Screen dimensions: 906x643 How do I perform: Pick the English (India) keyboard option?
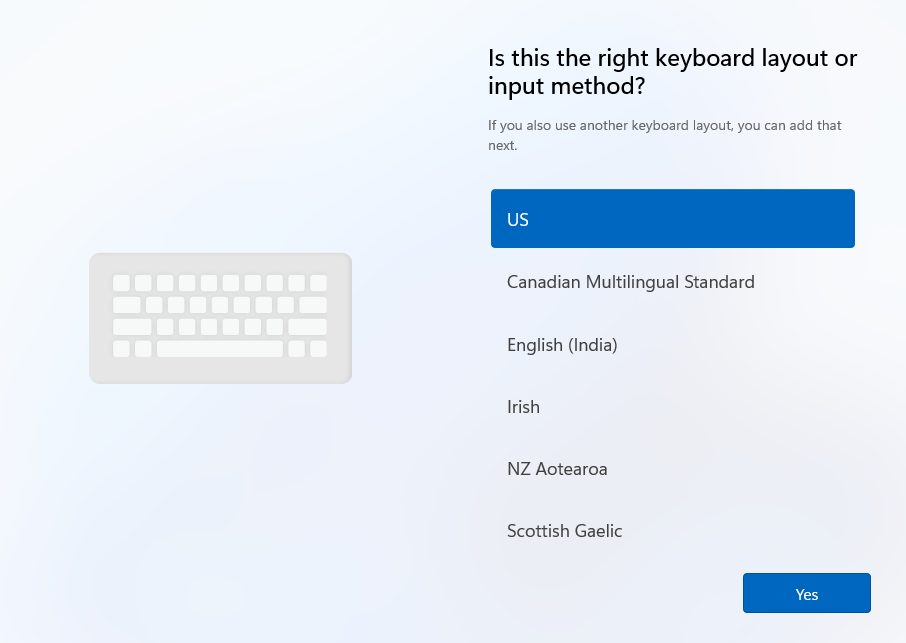pyautogui.click(x=562, y=345)
